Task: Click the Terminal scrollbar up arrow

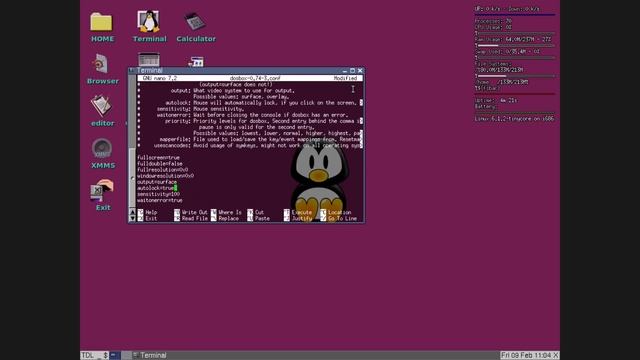Action: pyautogui.click(x=132, y=212)
